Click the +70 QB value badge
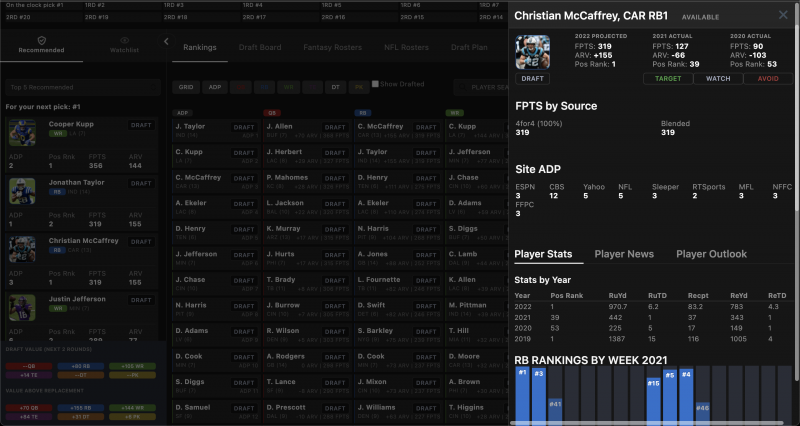The height and width of the screenshot is (426, 800). coord(29,408)
